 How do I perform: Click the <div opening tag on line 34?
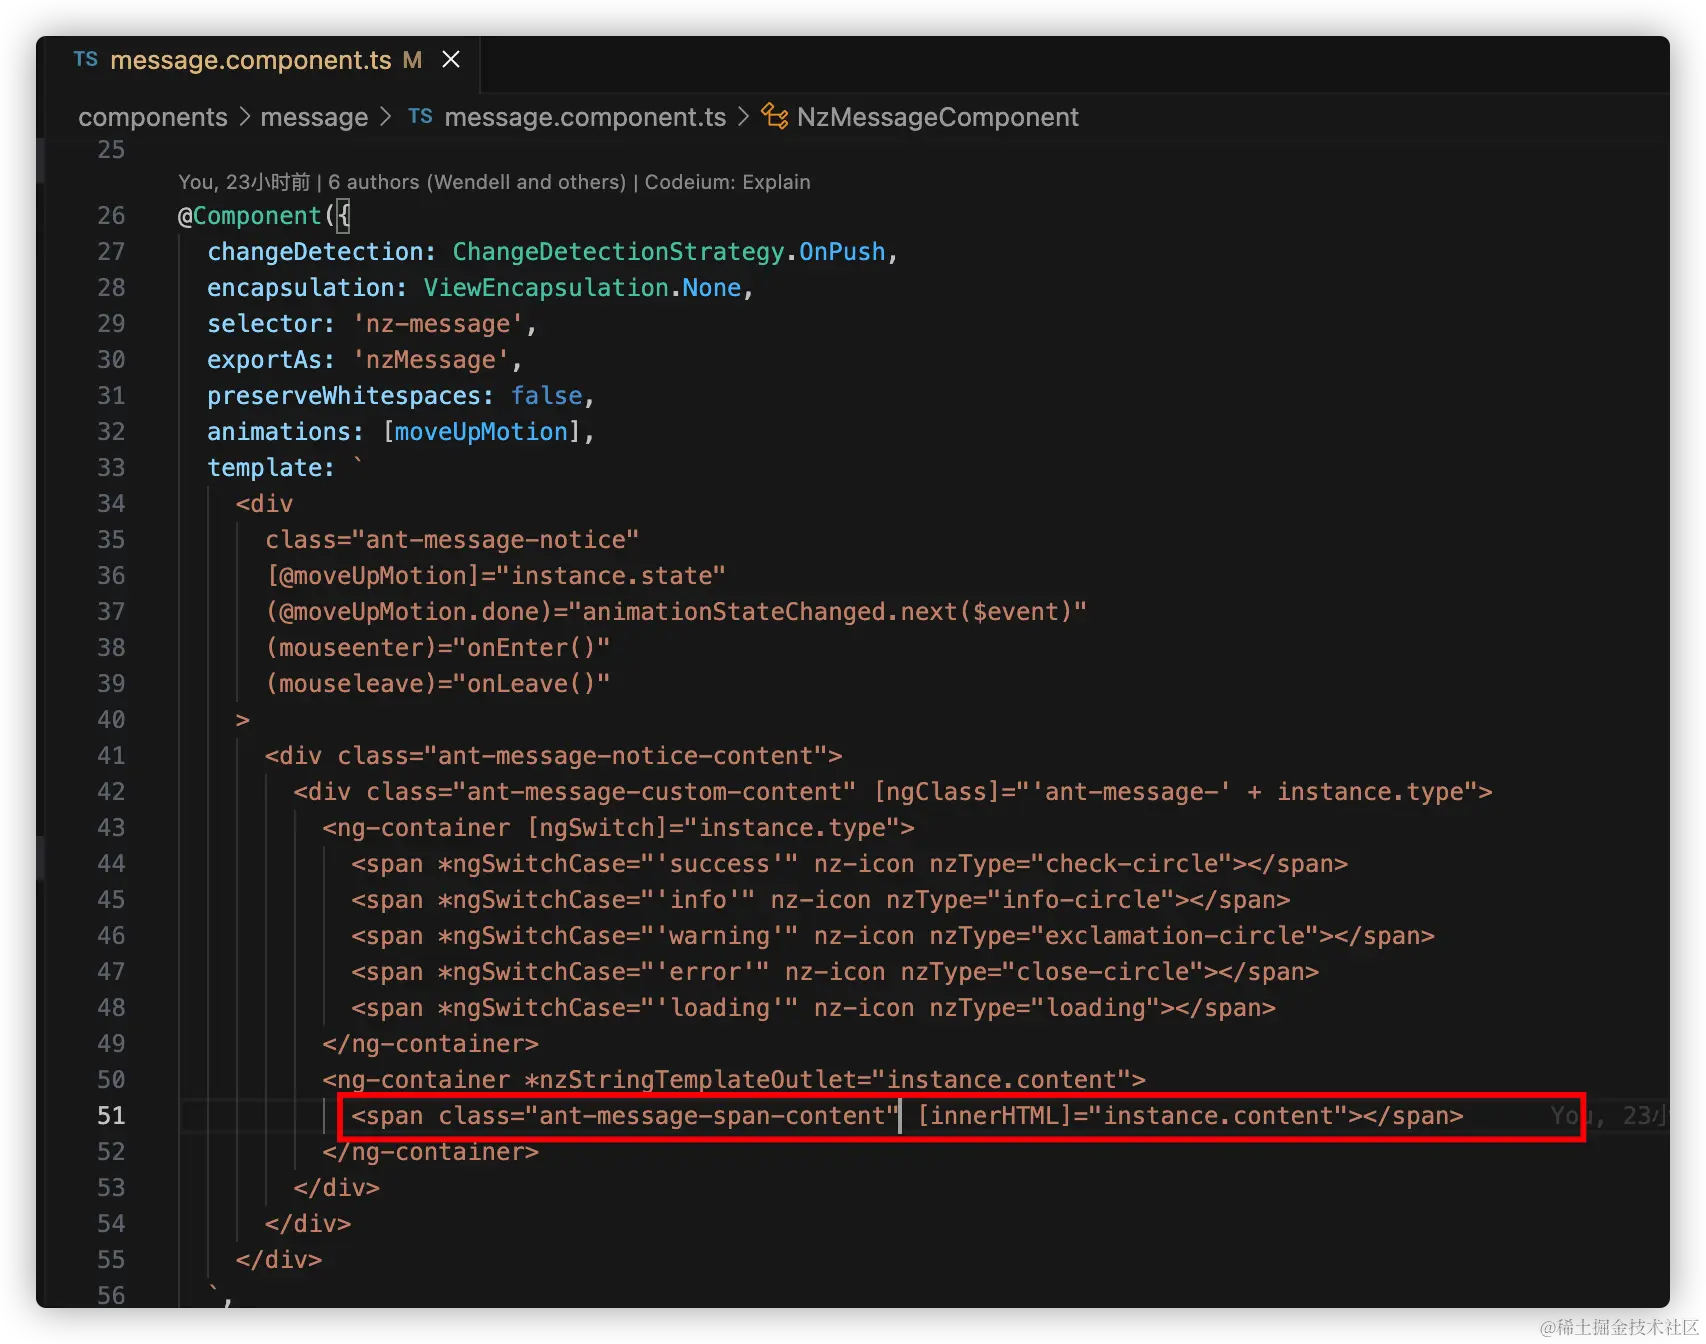click(x=264, y=504)
